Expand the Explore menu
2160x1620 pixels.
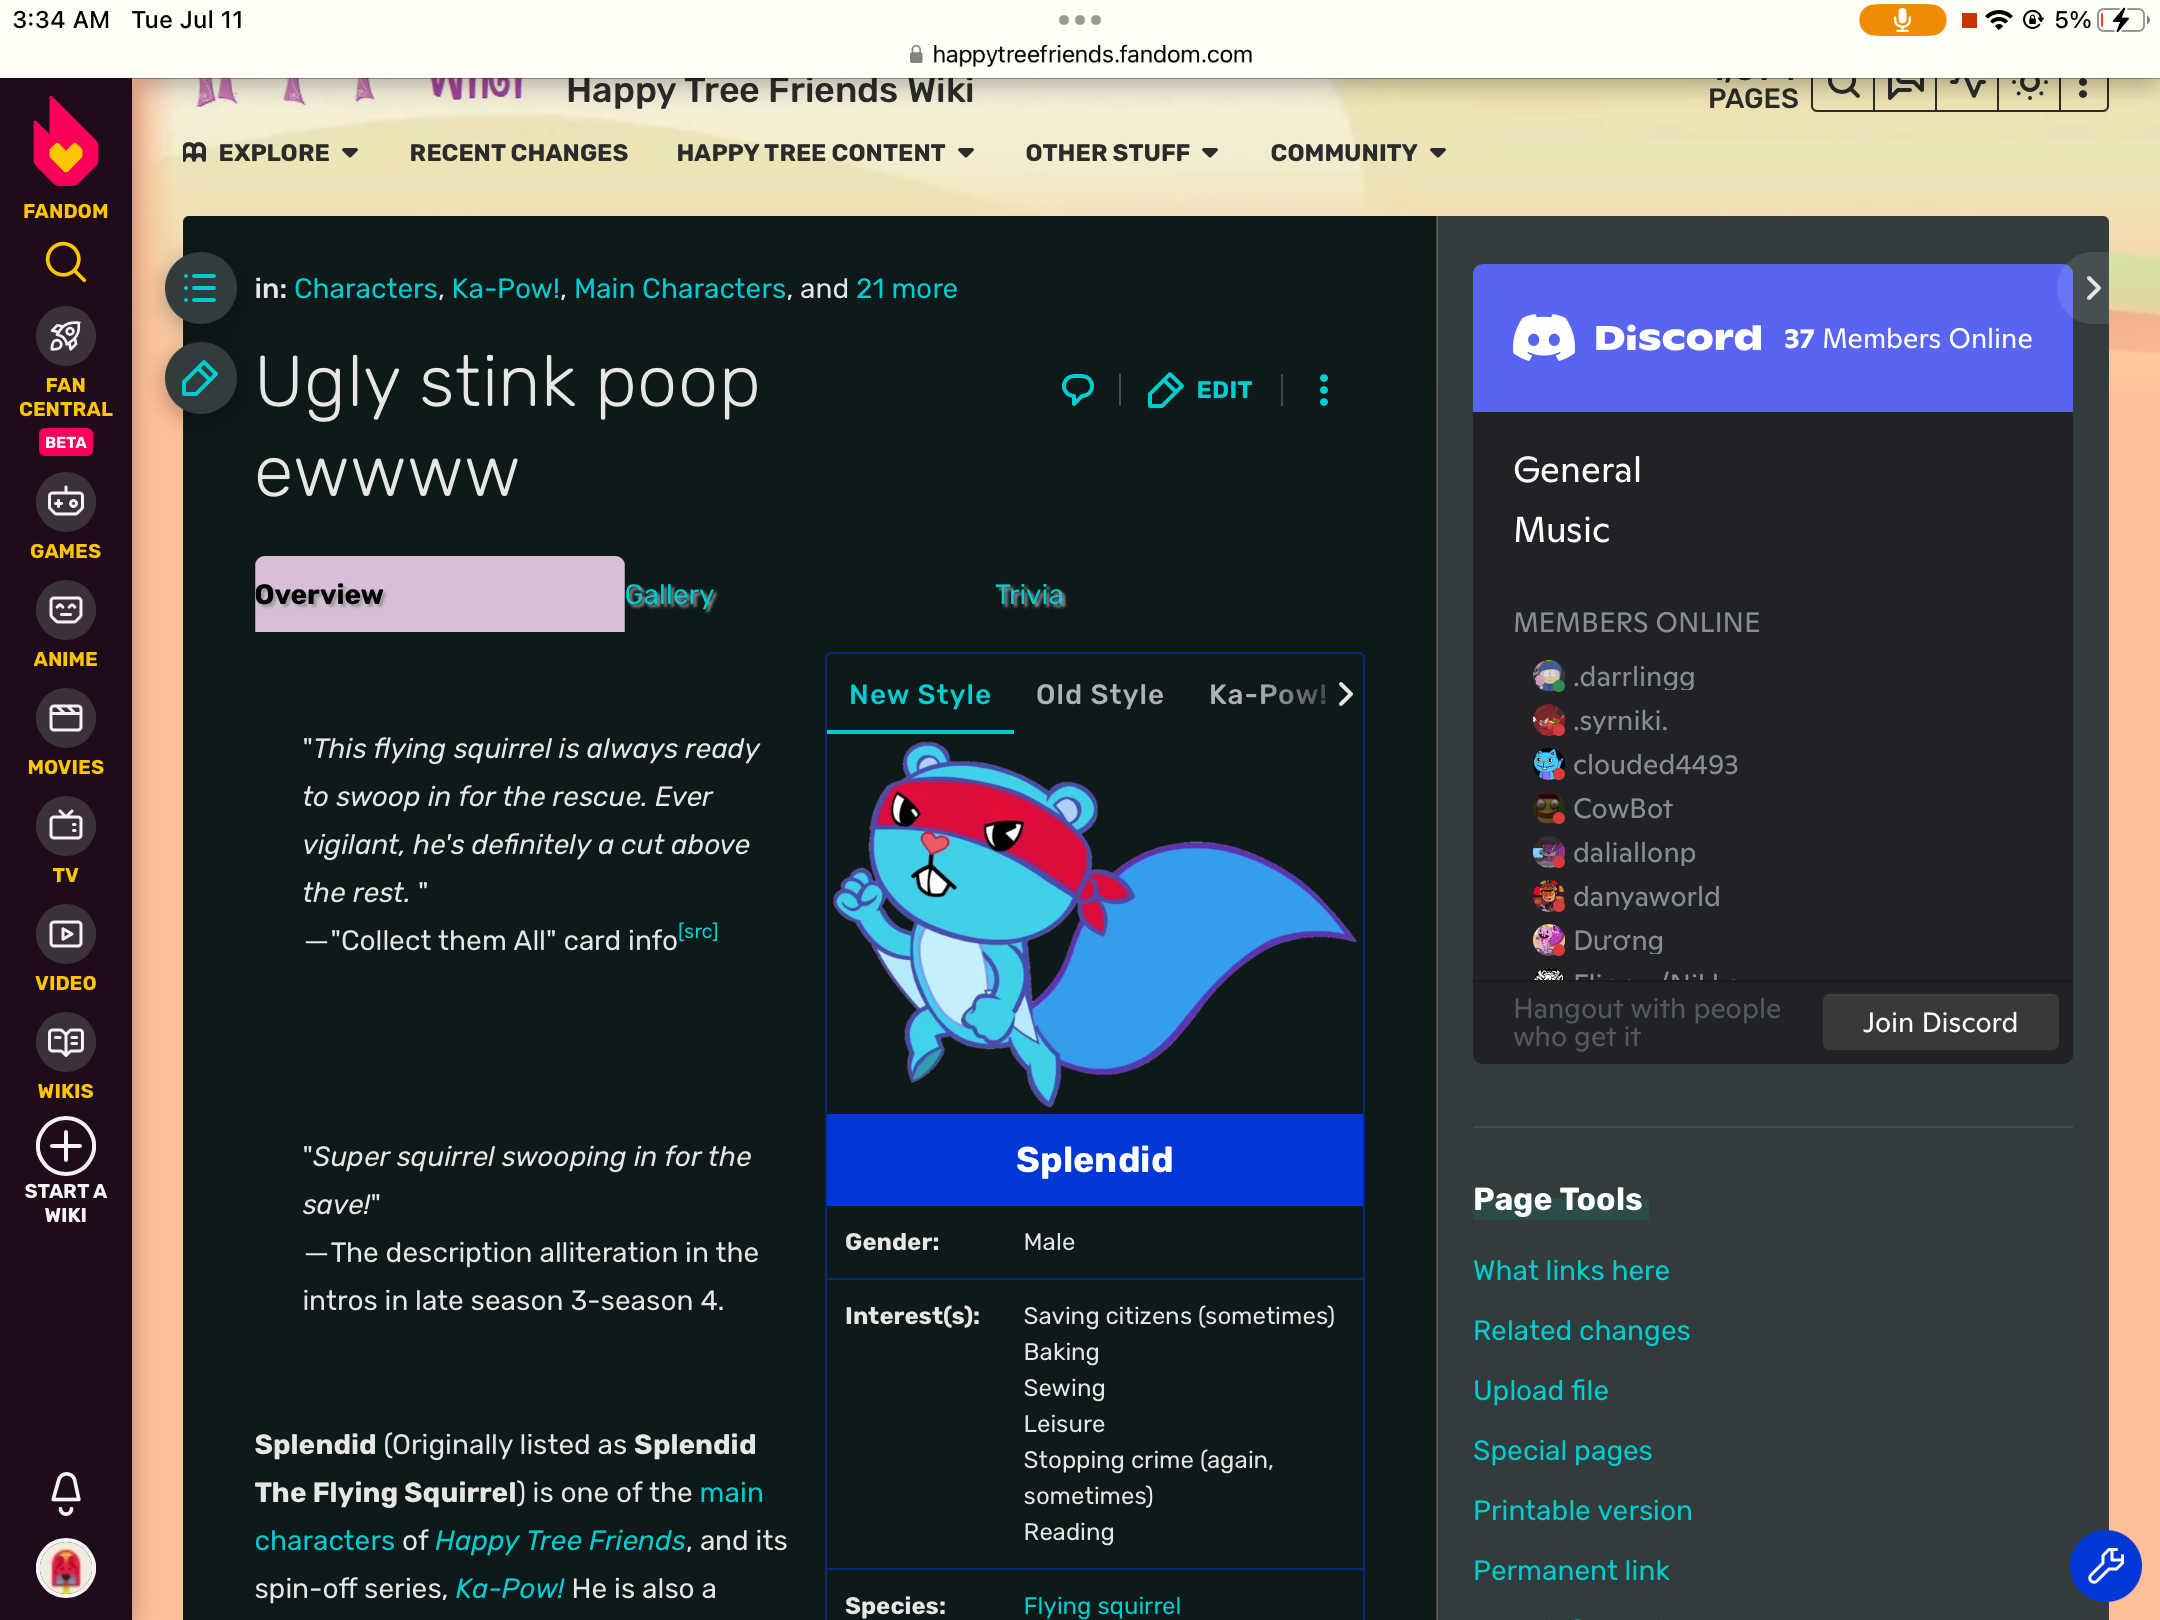click(x=270, y=153)
